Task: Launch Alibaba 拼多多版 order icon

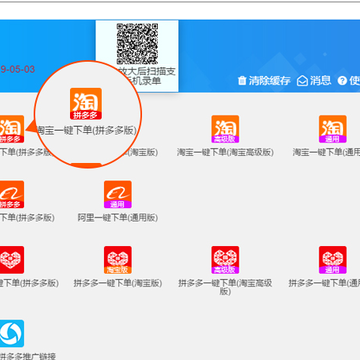Action: 12,194
